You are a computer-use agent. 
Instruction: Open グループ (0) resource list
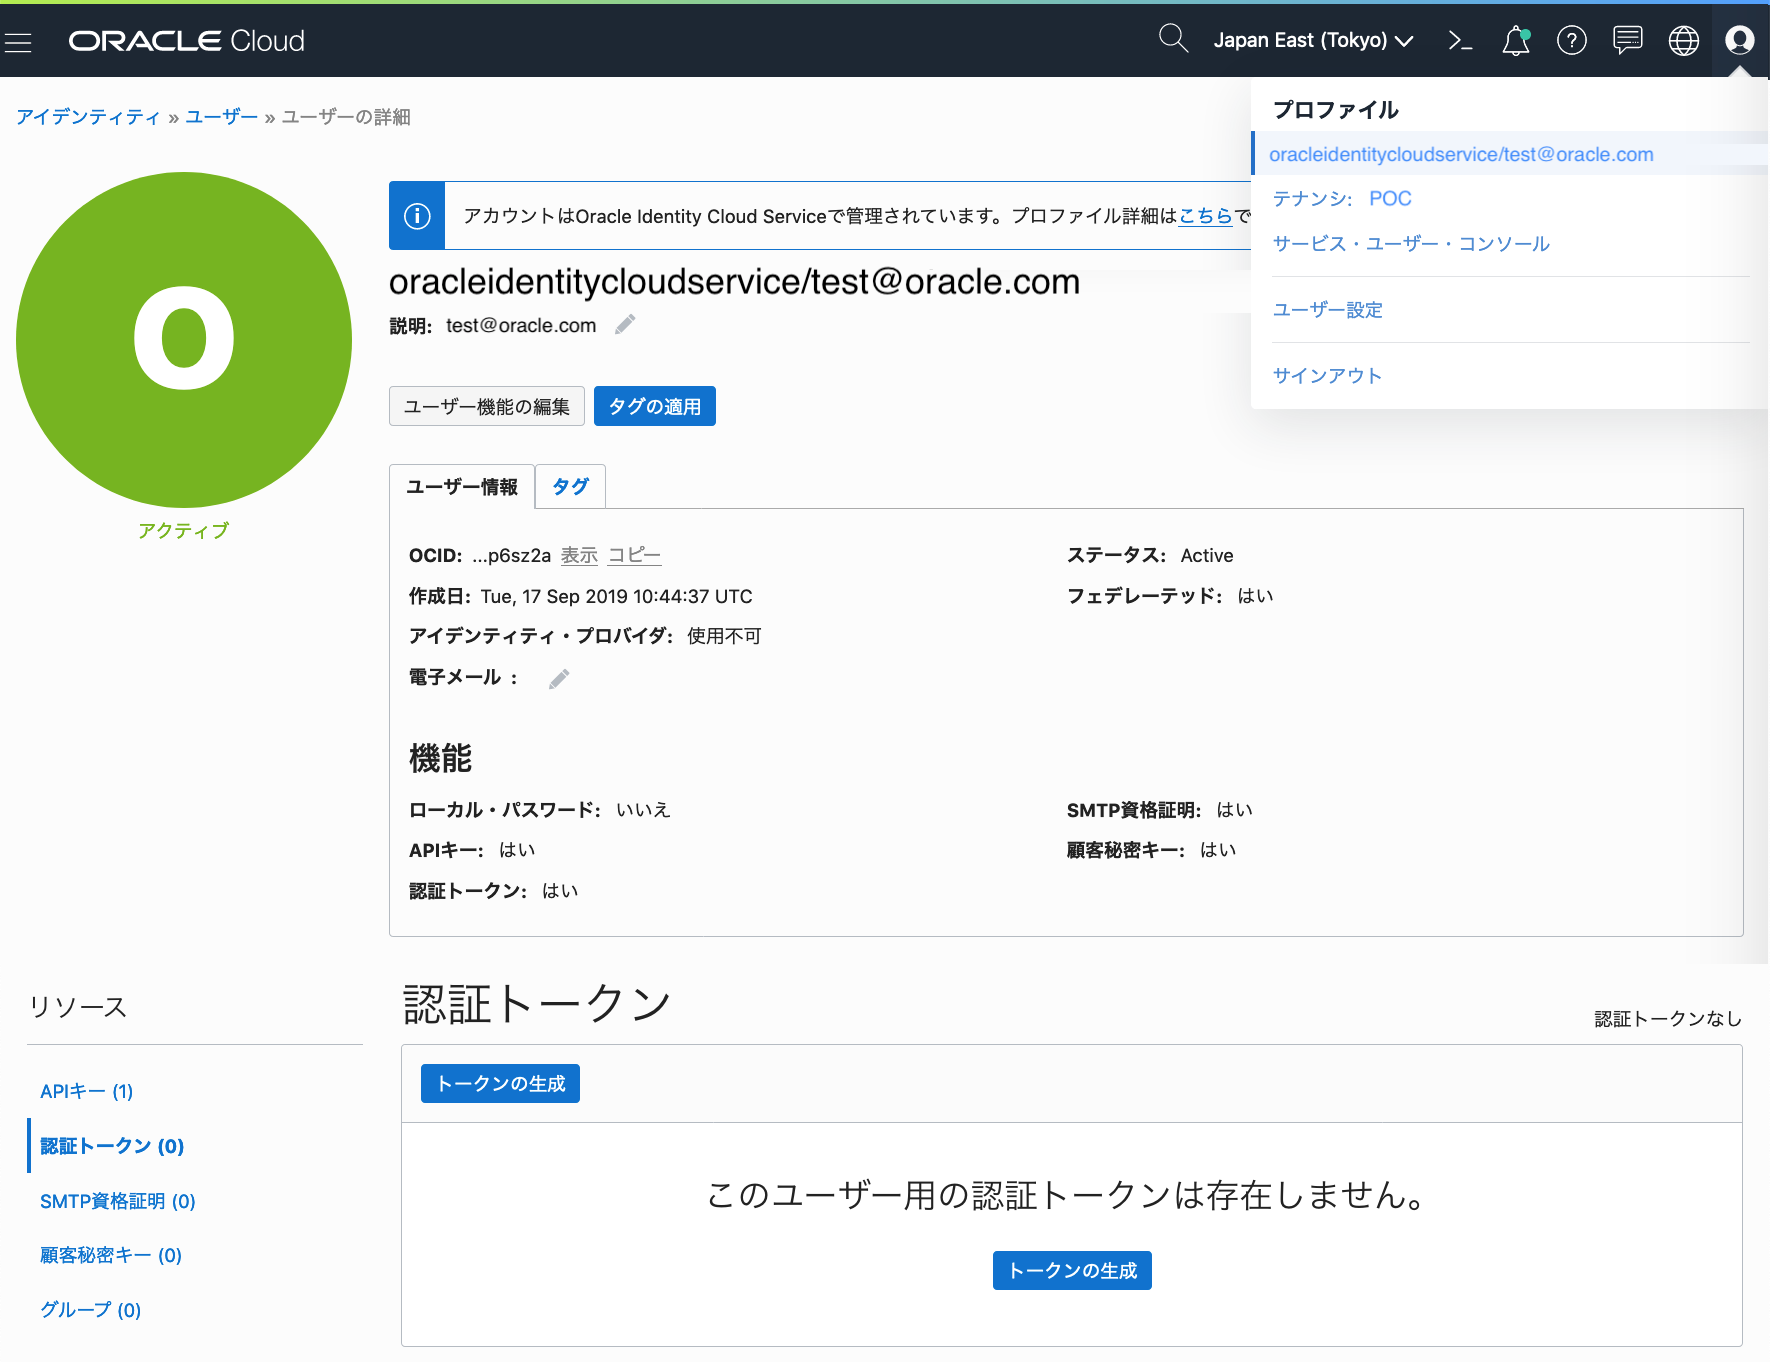click(91, 1310)
